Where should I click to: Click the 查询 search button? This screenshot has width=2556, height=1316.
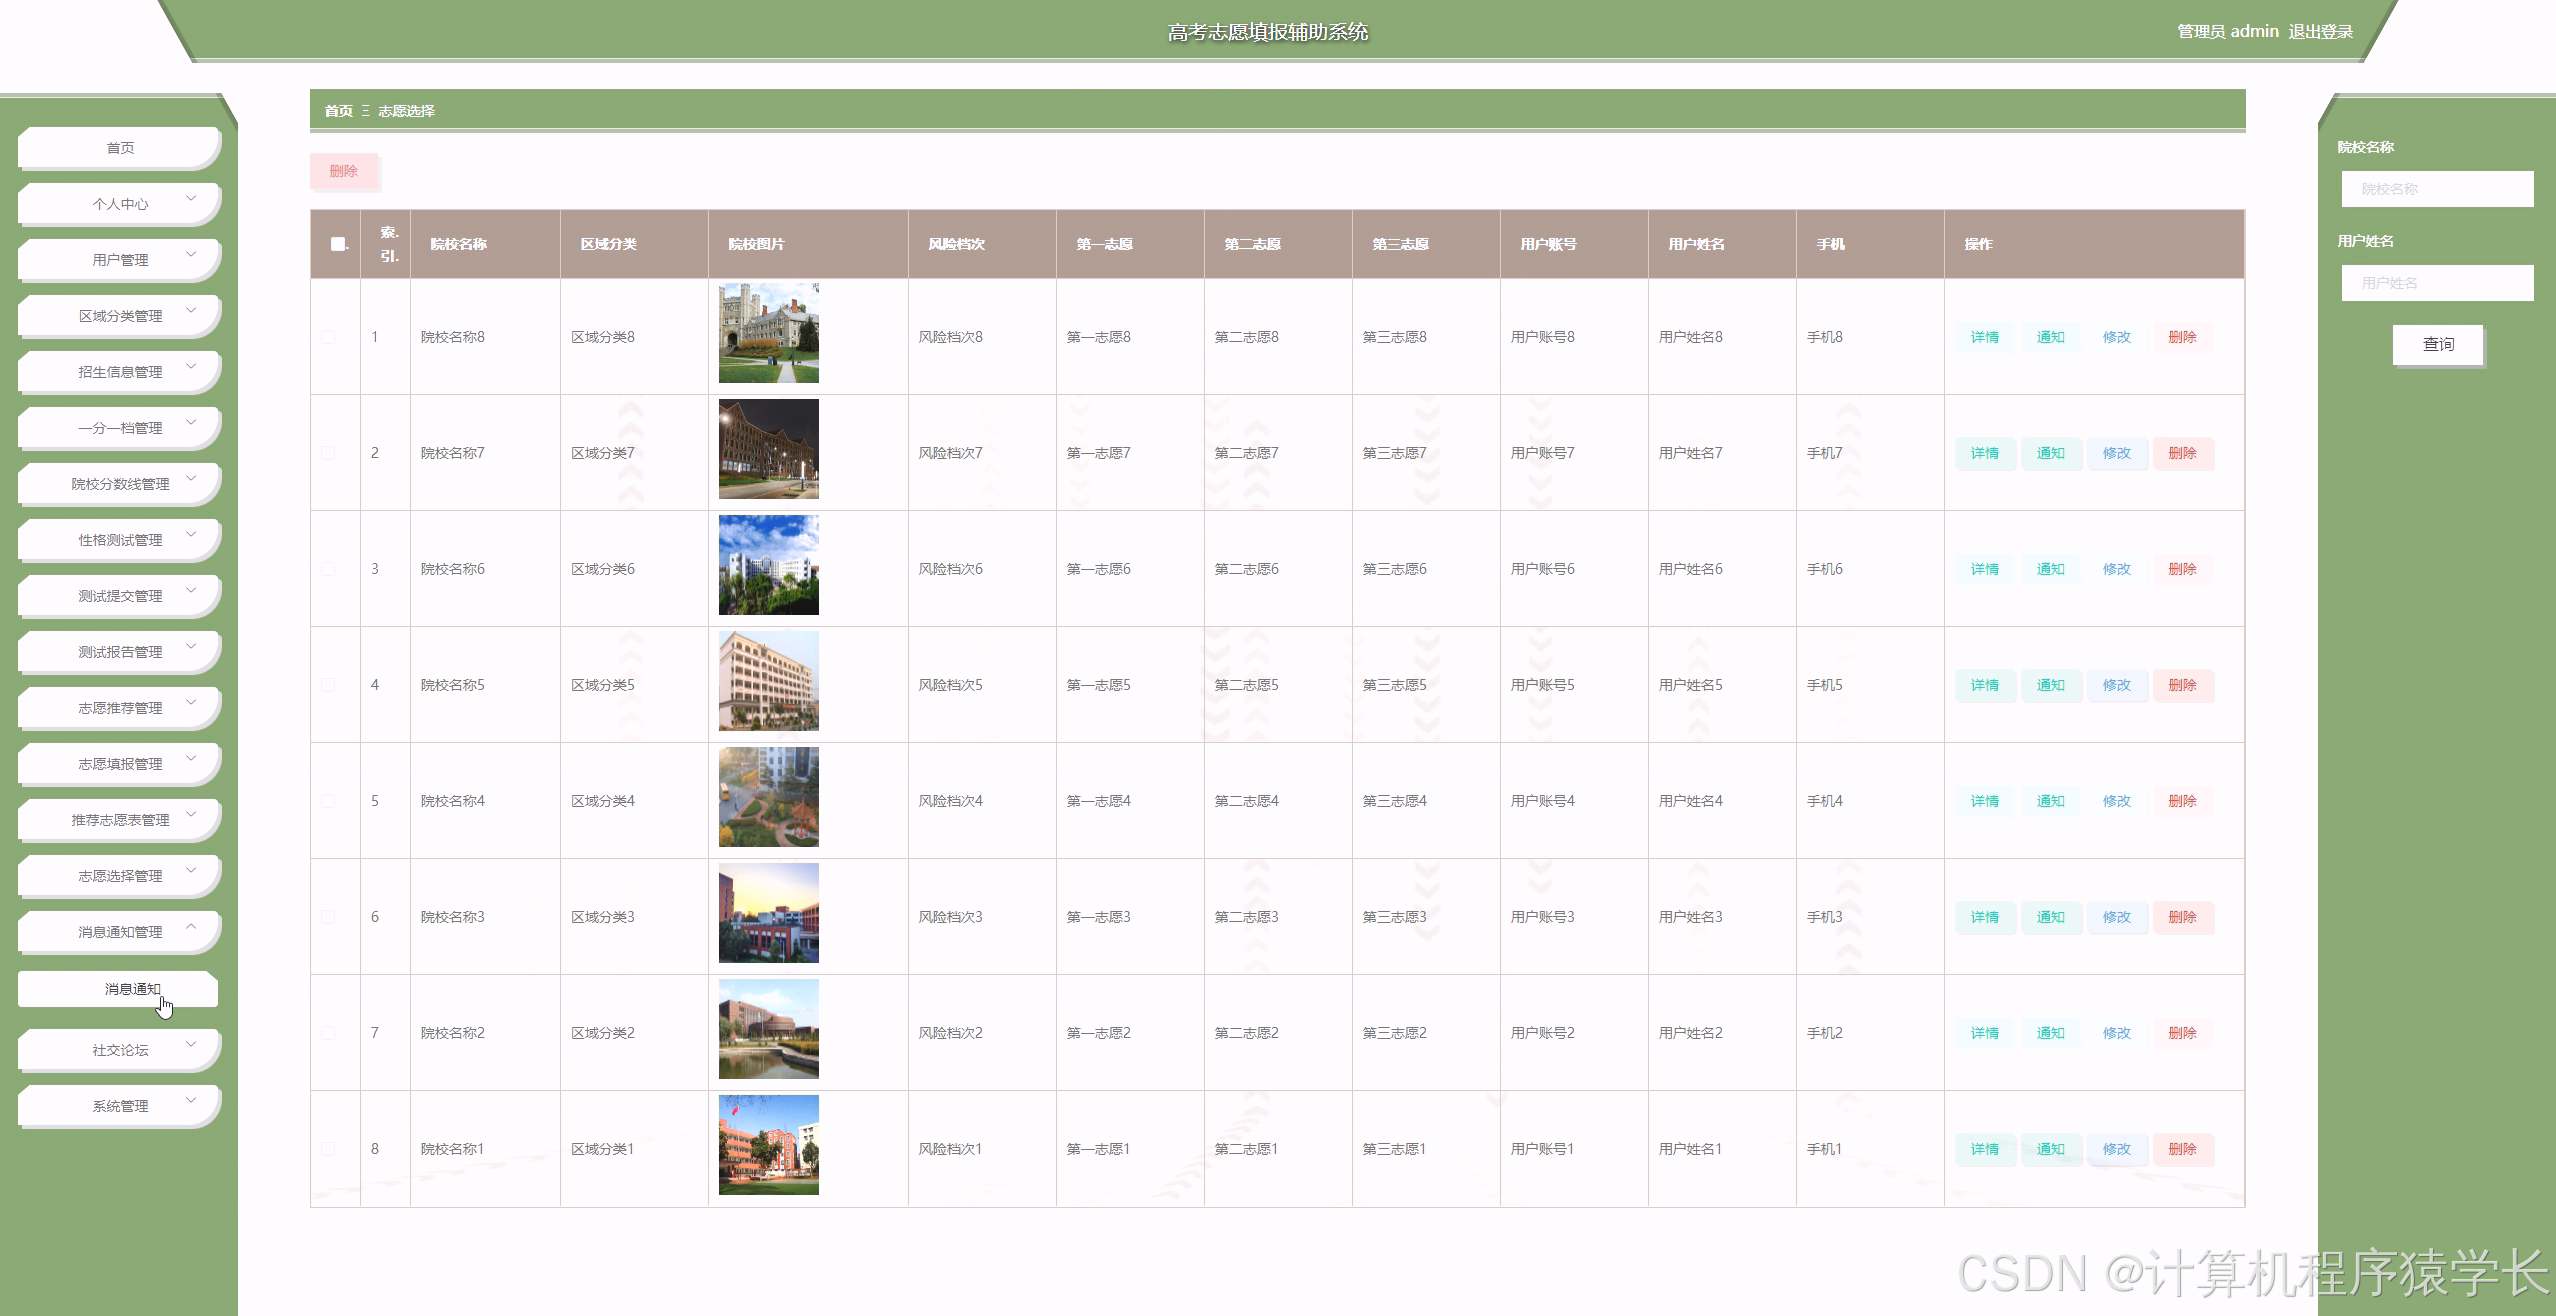(x=2437, y=344)
